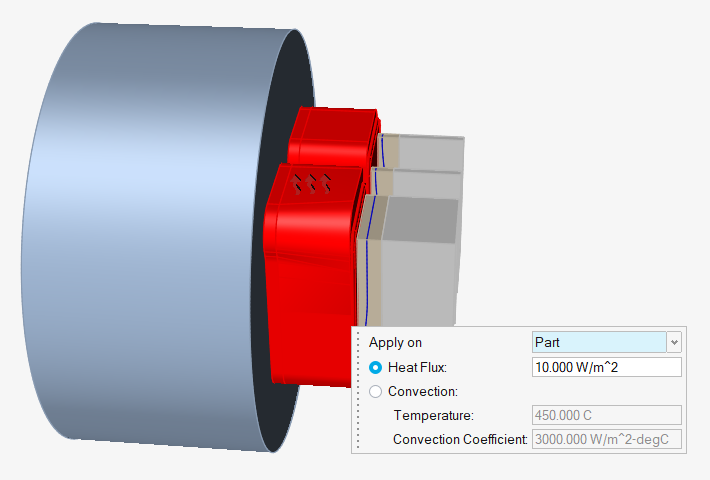710x480 pixels.
Task: Select the Heat Flux radio button
Action: coord(375,367)
